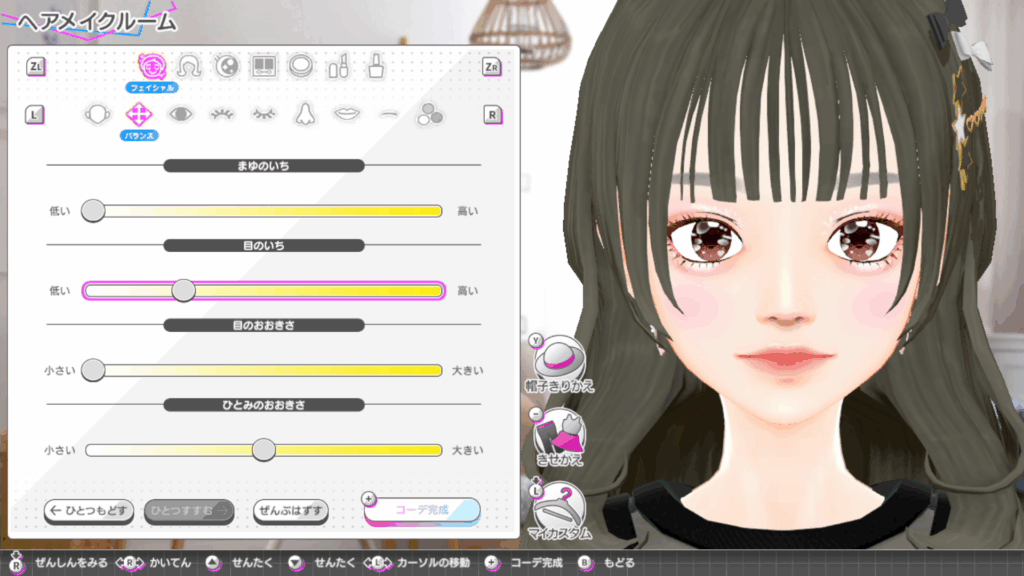The width and height of the screenshot is (1024, 576).
Task: Open the hairstyle category icon
Action: (189, 66)
